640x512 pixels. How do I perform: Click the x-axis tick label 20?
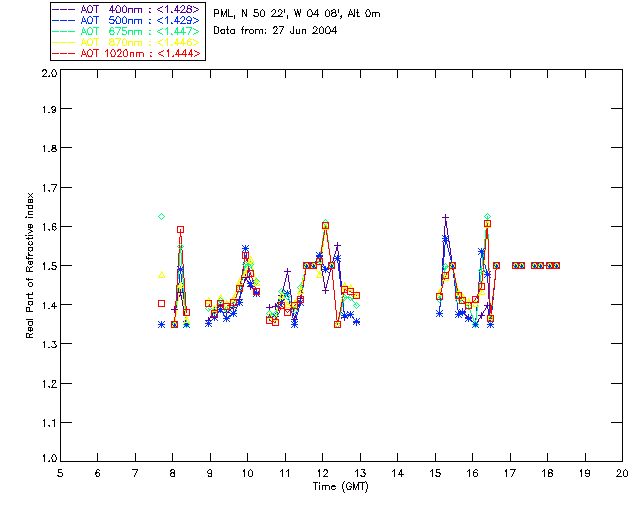[x=622, y=473]
